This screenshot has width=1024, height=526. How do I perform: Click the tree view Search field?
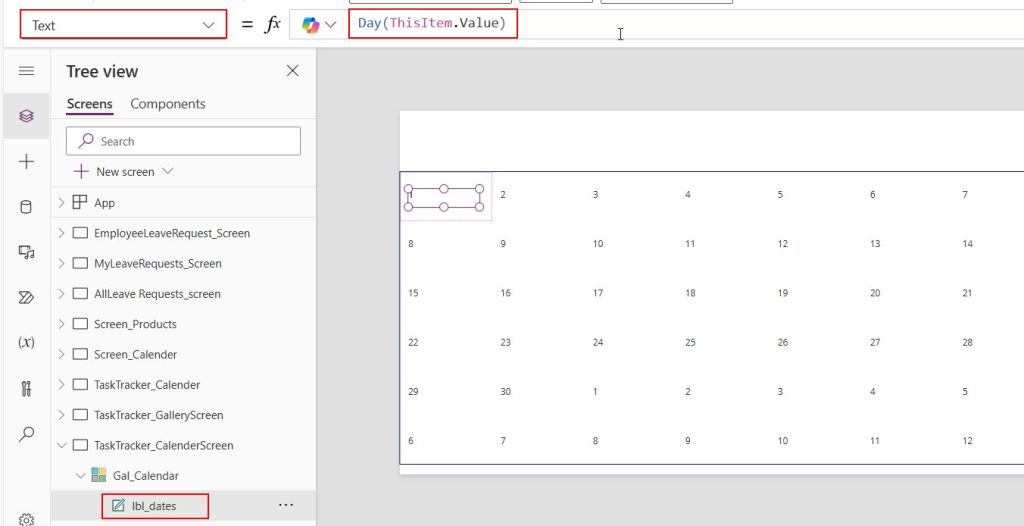(184, 141)
